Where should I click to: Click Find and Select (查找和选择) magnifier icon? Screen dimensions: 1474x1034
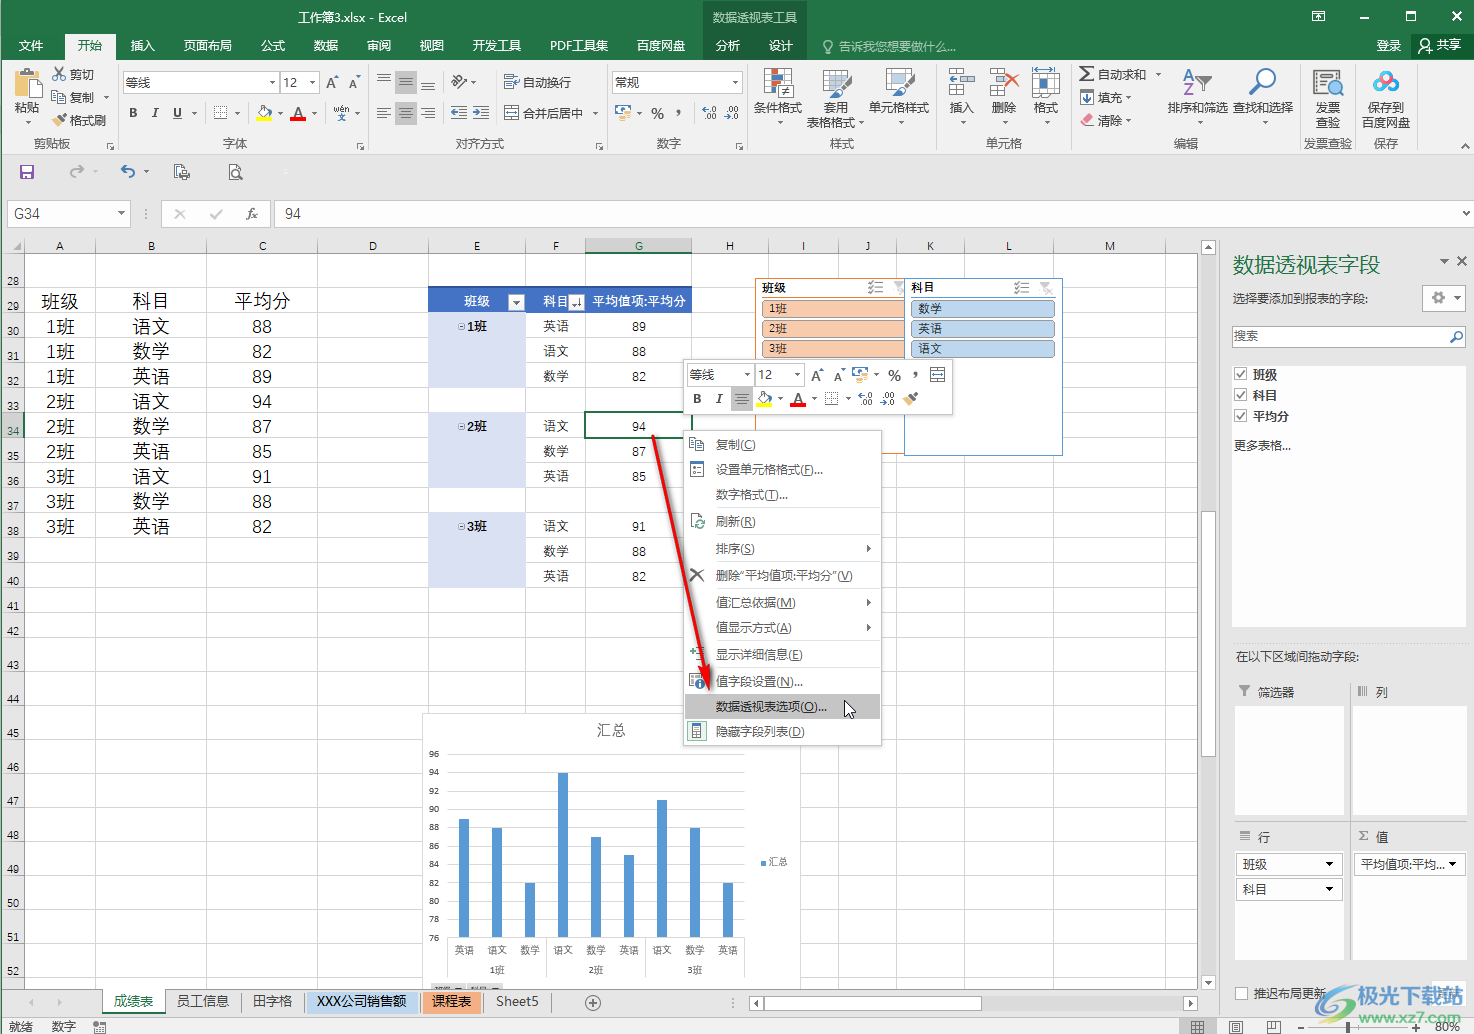(1262, 83)
